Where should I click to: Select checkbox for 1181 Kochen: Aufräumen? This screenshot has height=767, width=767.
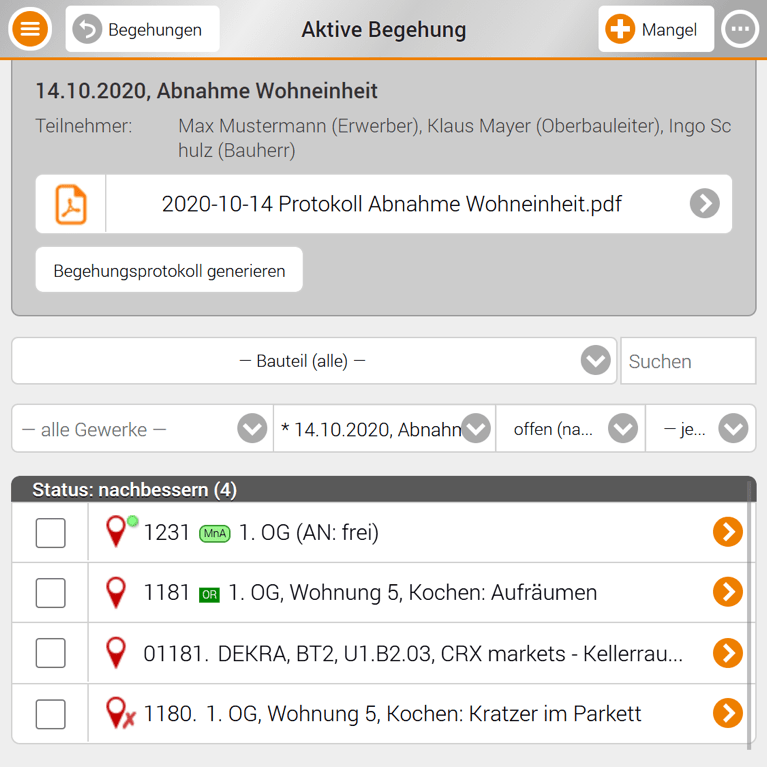pos(50,593)
